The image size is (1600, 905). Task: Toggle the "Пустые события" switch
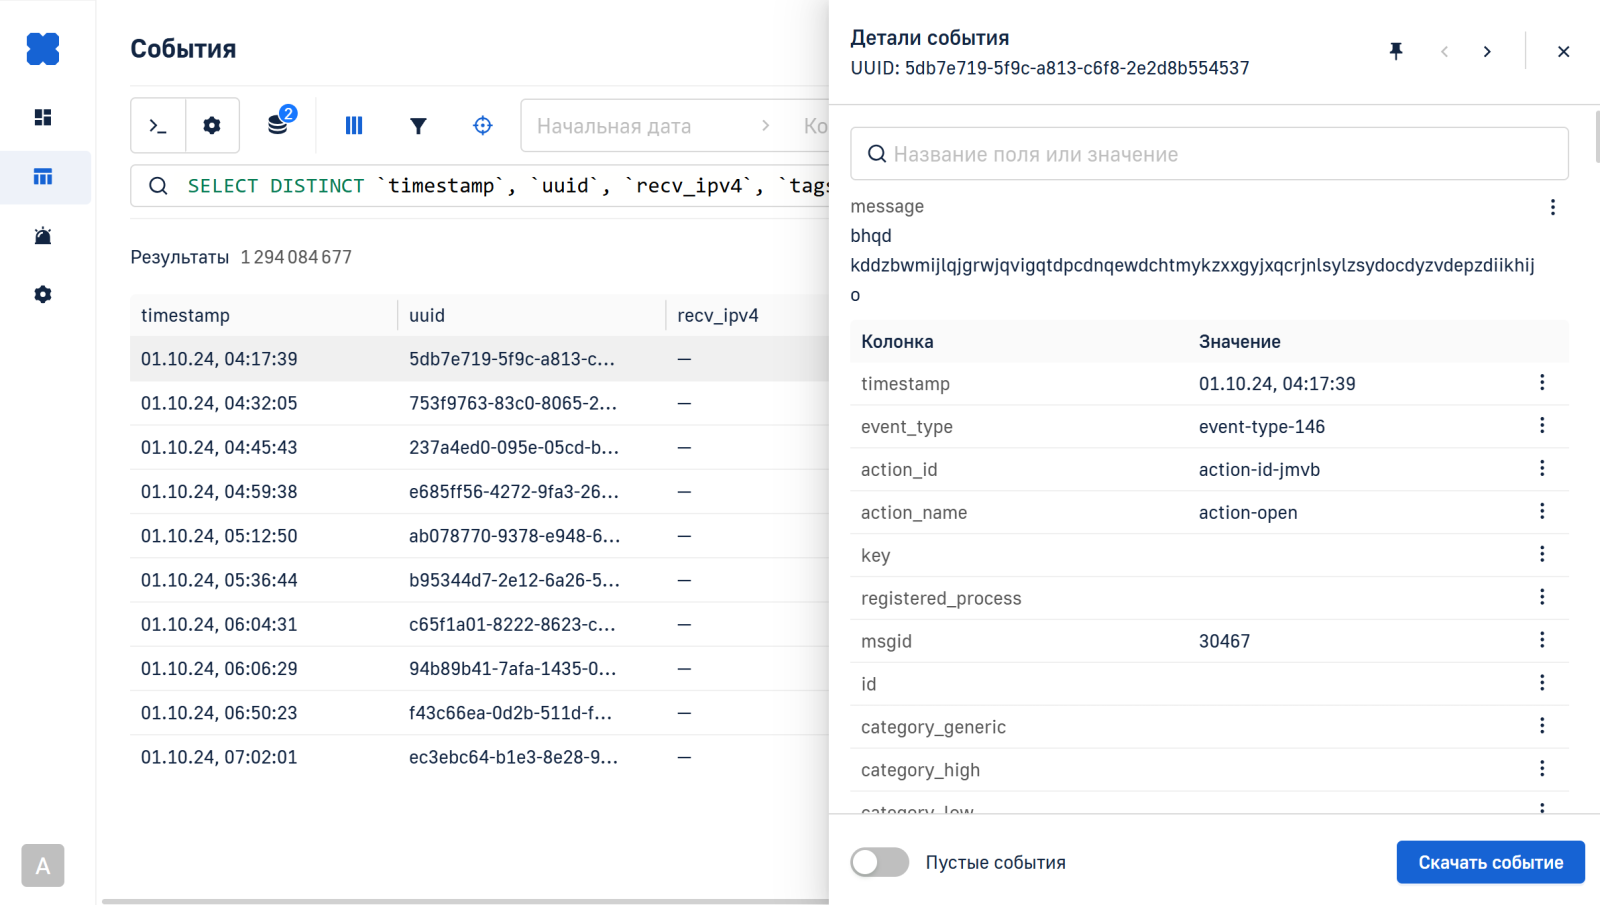880,862
